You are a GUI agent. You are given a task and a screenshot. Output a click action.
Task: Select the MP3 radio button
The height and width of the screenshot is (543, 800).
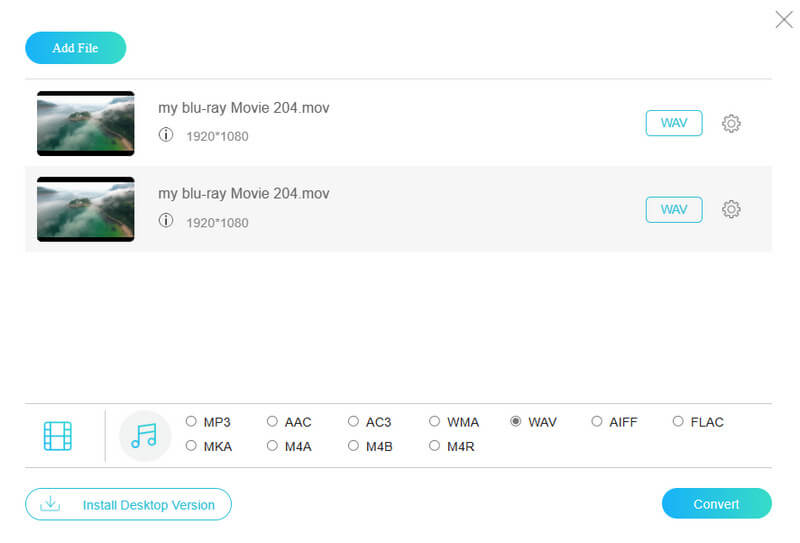click(191, 422)
